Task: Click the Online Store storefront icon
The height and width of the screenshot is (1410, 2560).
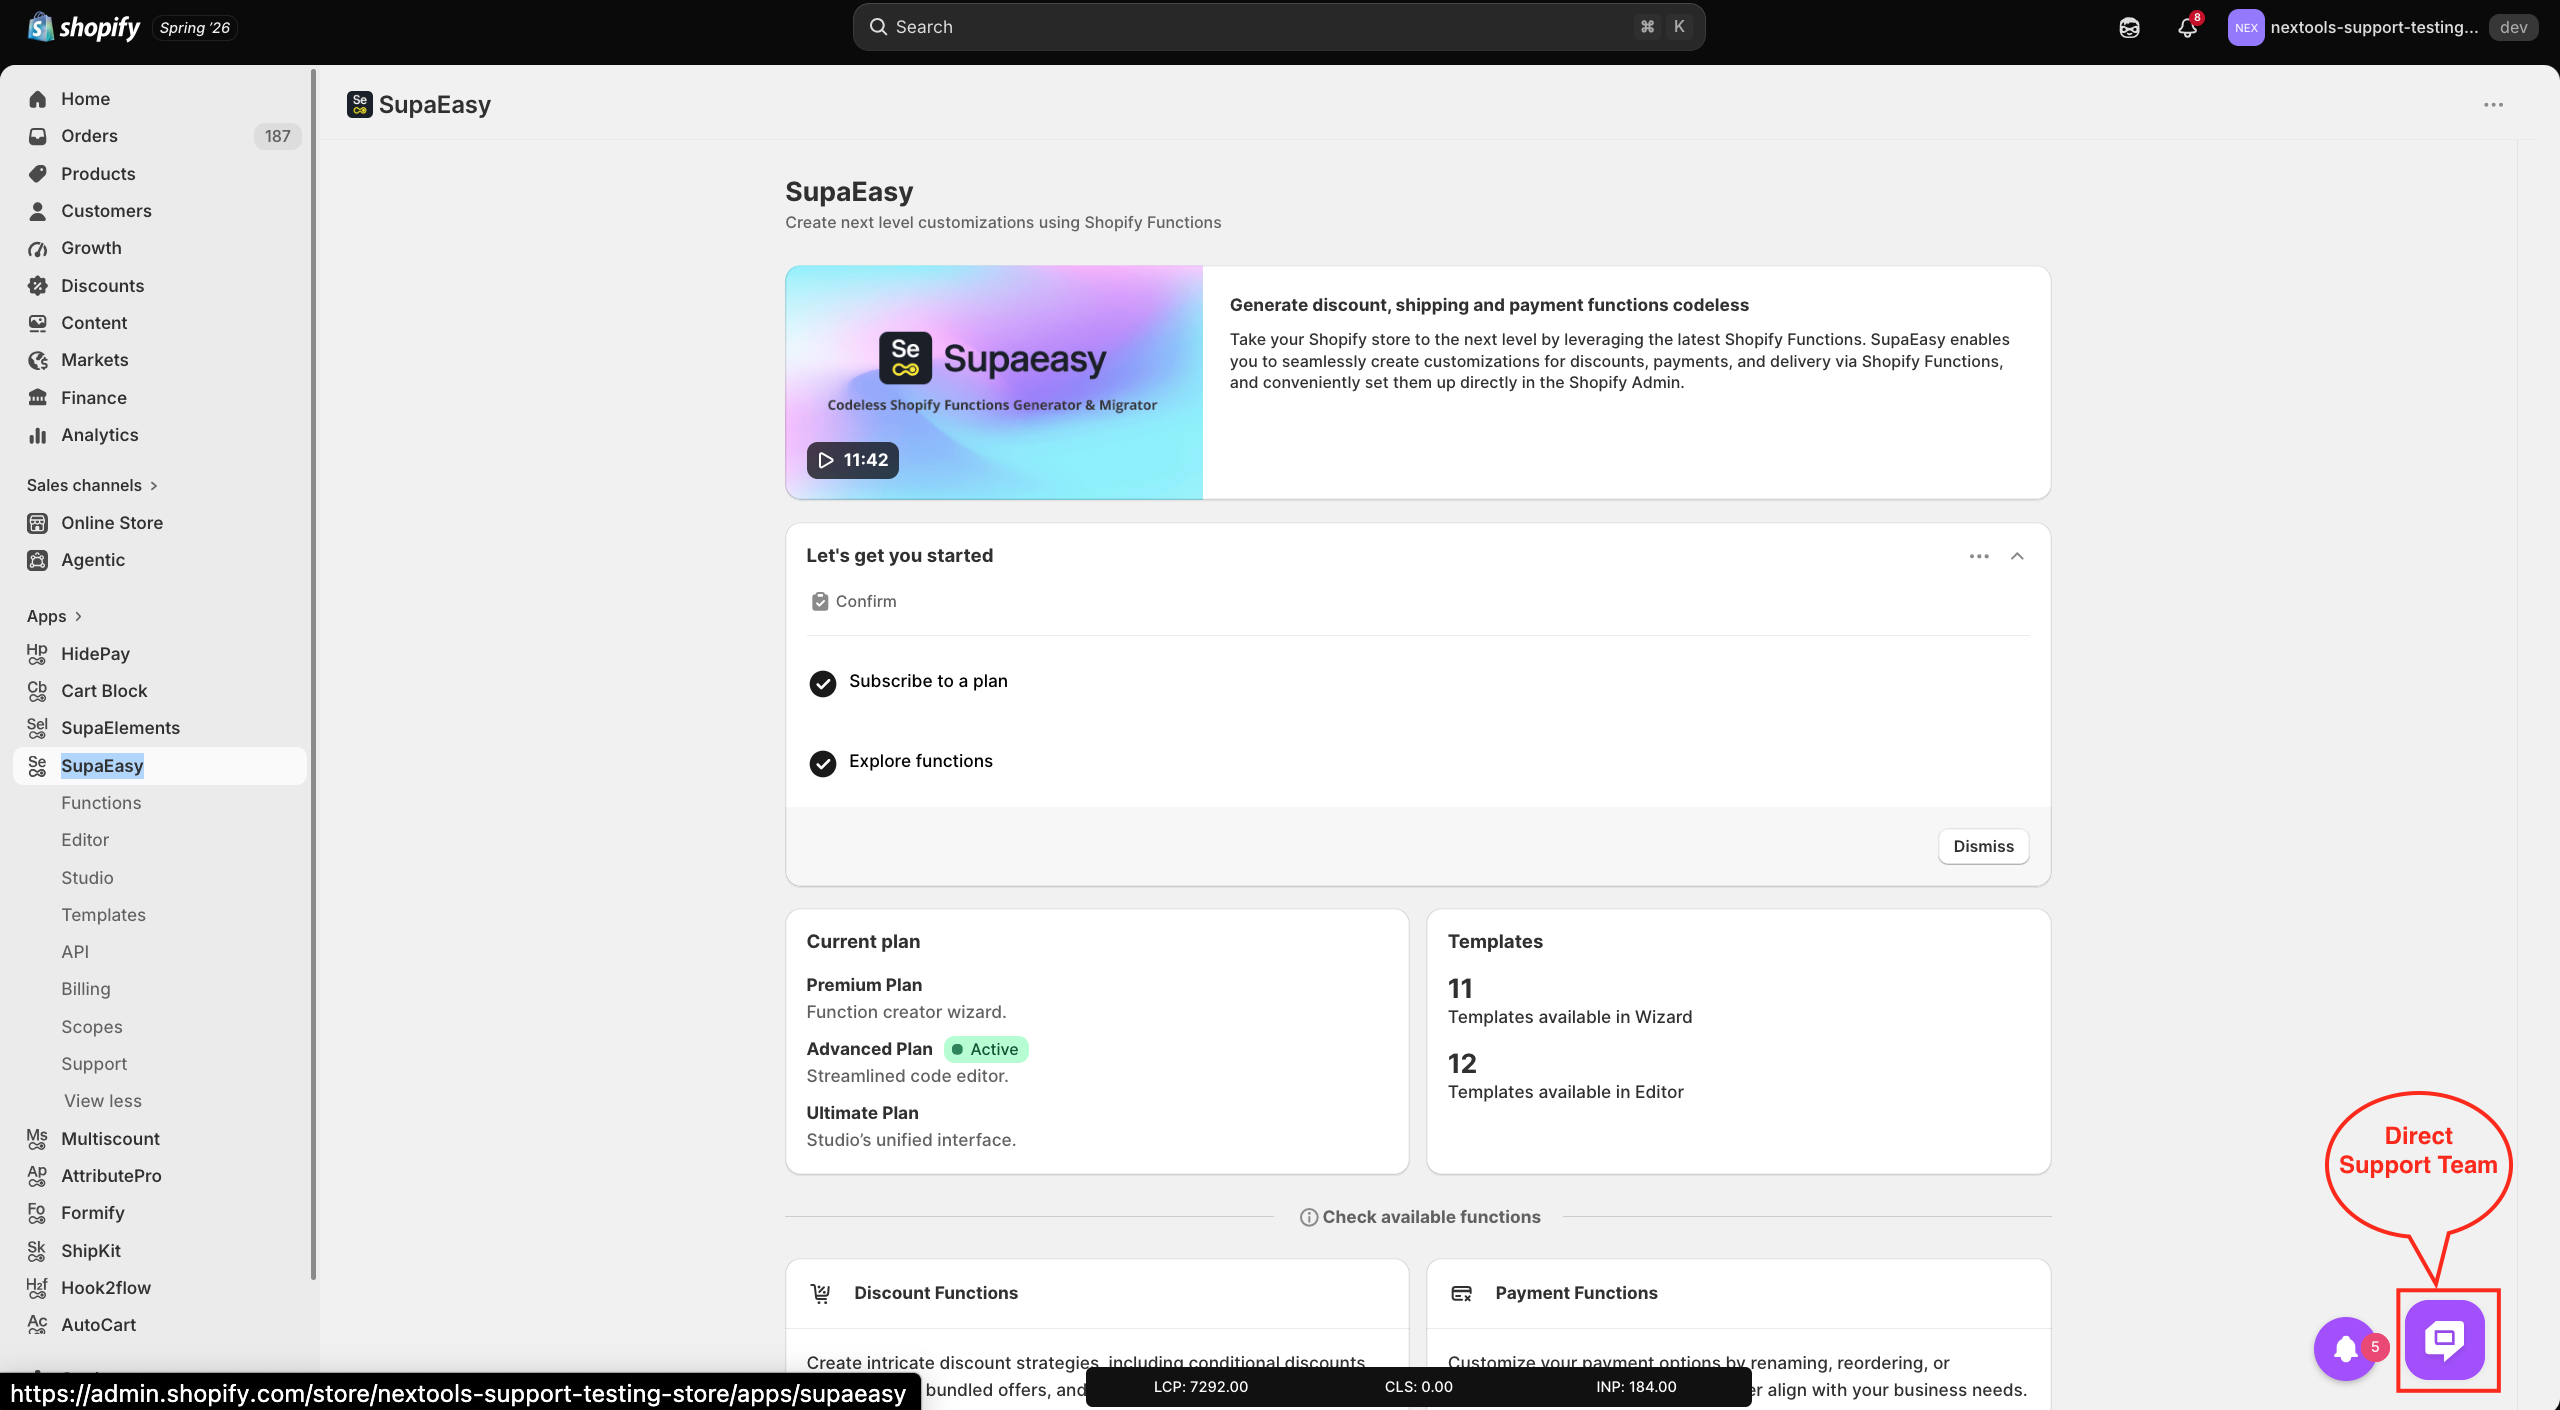Action: (x=38, y=523)
